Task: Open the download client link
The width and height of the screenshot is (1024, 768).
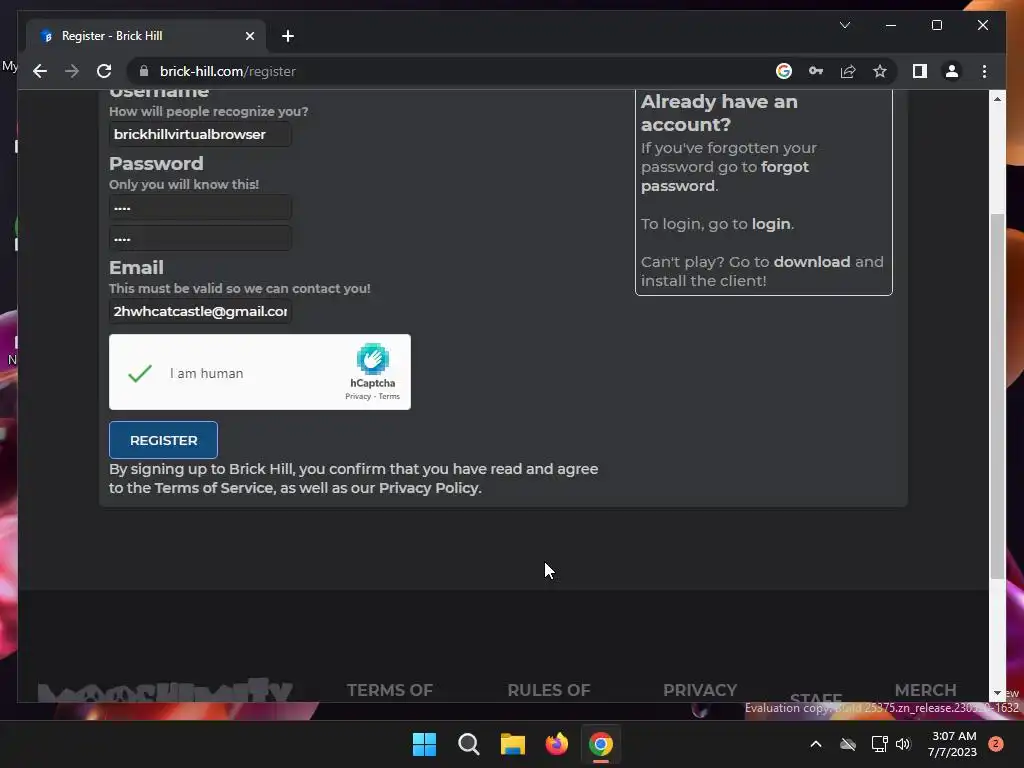Action: coord(812,262)
